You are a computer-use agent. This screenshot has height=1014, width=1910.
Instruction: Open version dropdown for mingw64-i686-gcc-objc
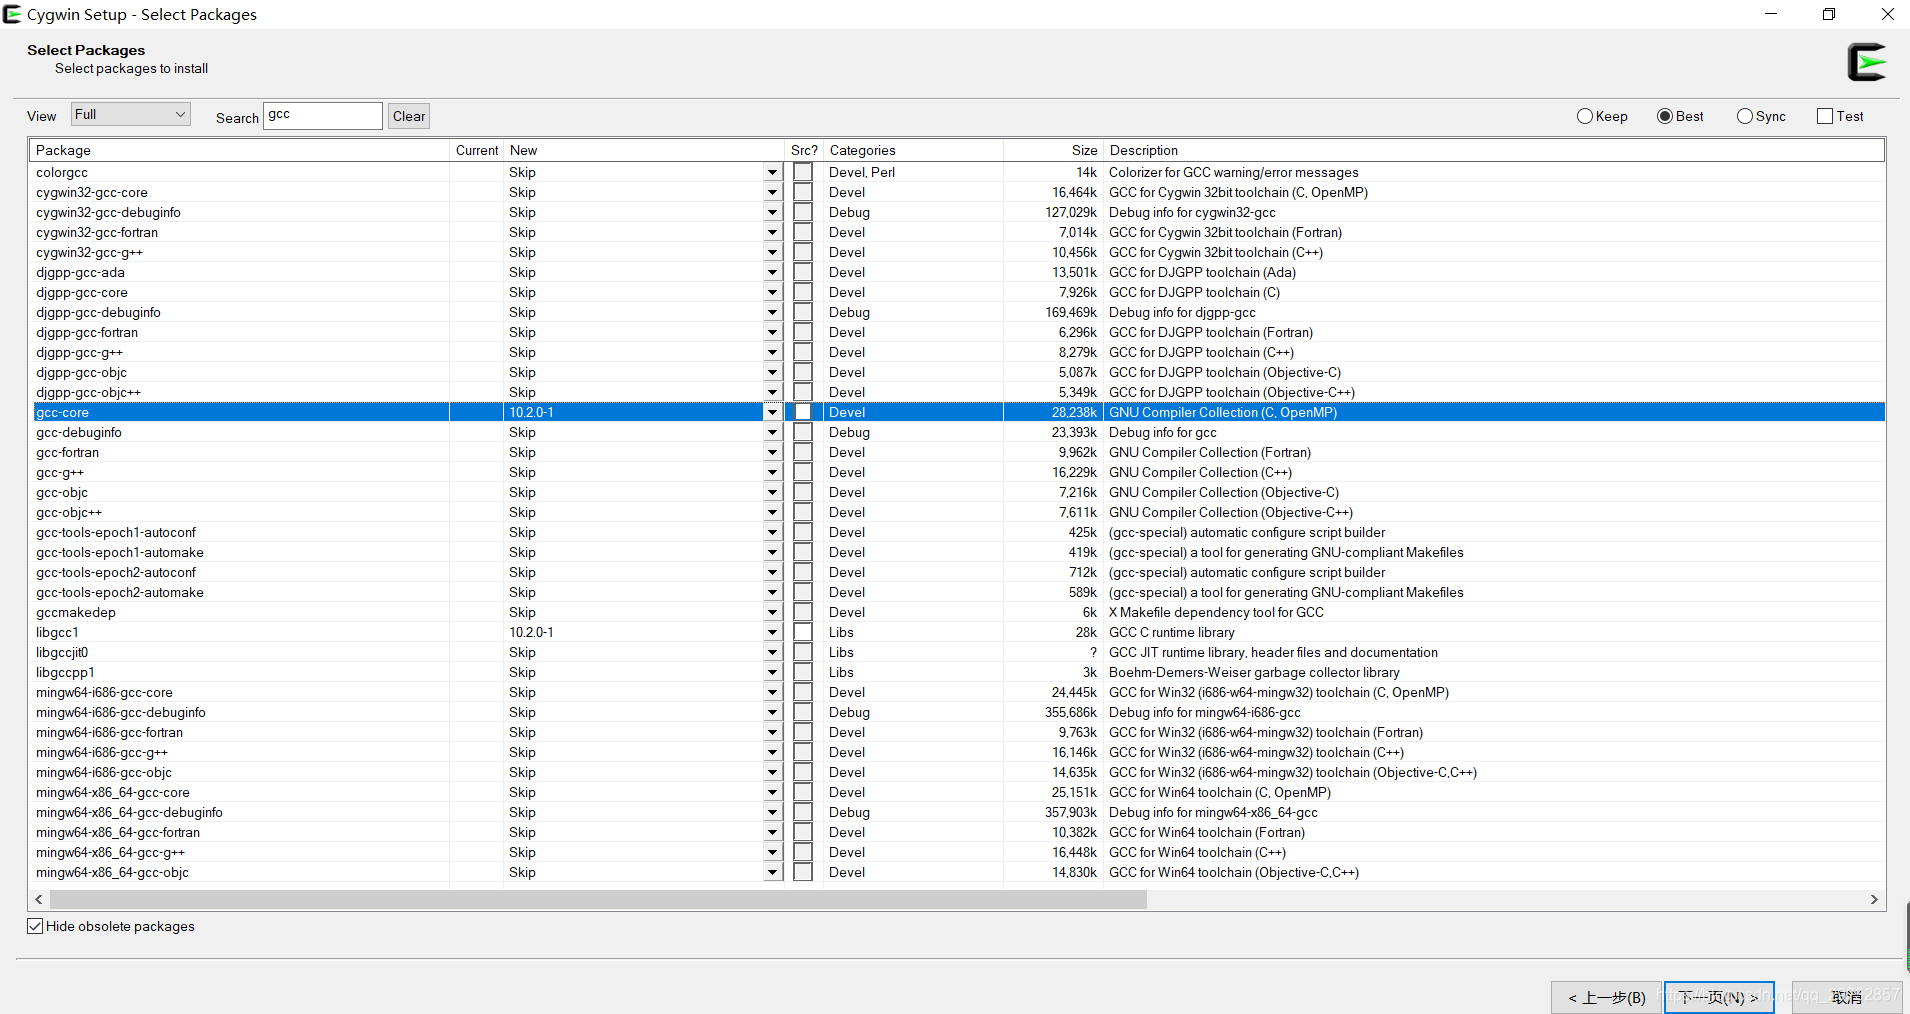click(772, 772)
